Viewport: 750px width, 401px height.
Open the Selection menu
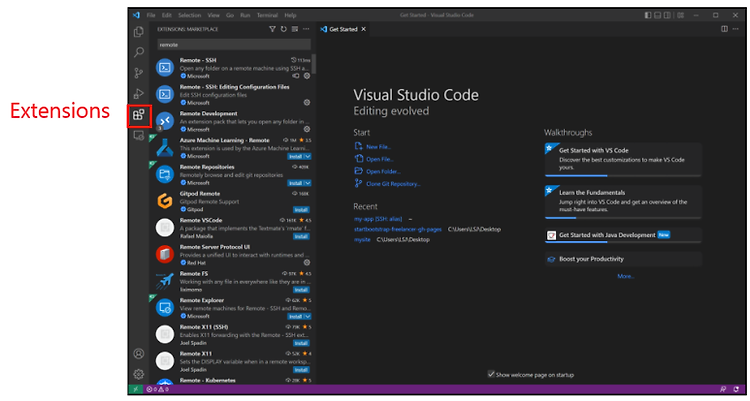pos(189,15)
